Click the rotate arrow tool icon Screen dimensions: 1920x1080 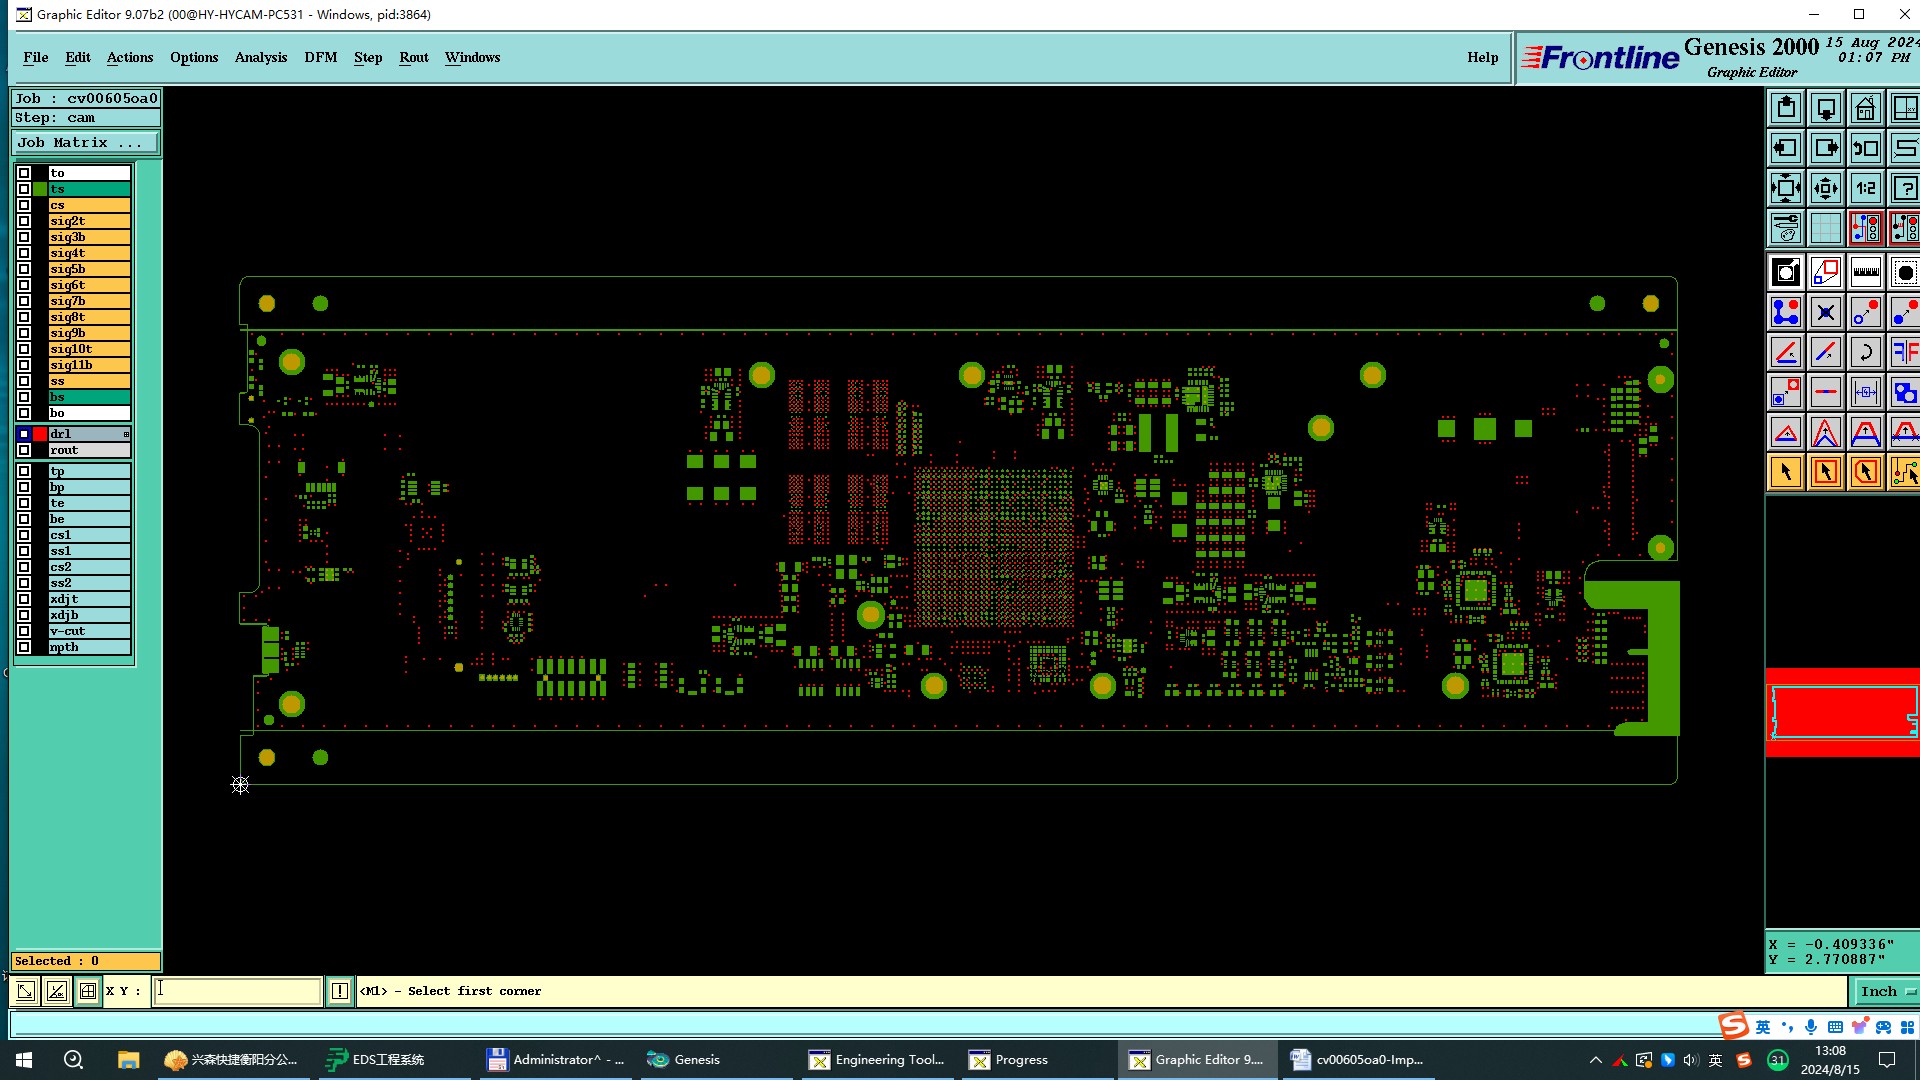coord(1865,352)
